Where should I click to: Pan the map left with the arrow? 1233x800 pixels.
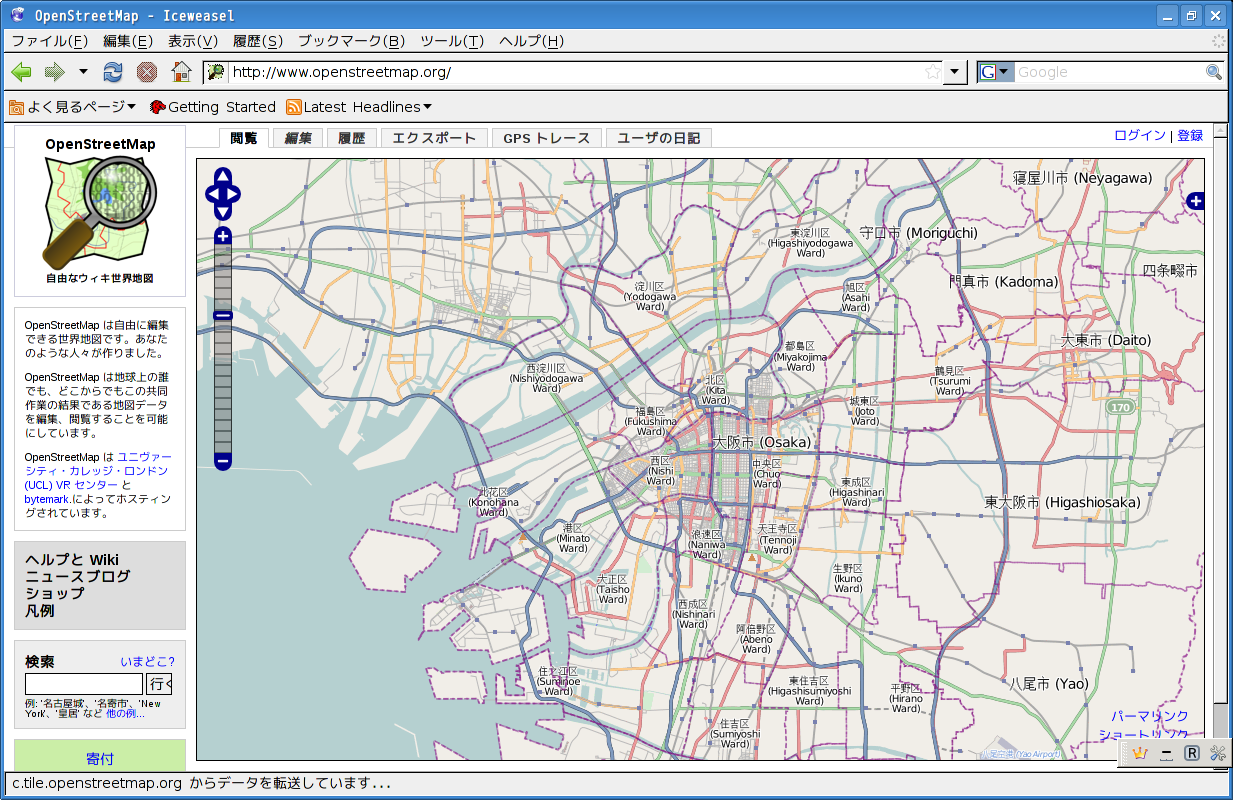point(211,193)
